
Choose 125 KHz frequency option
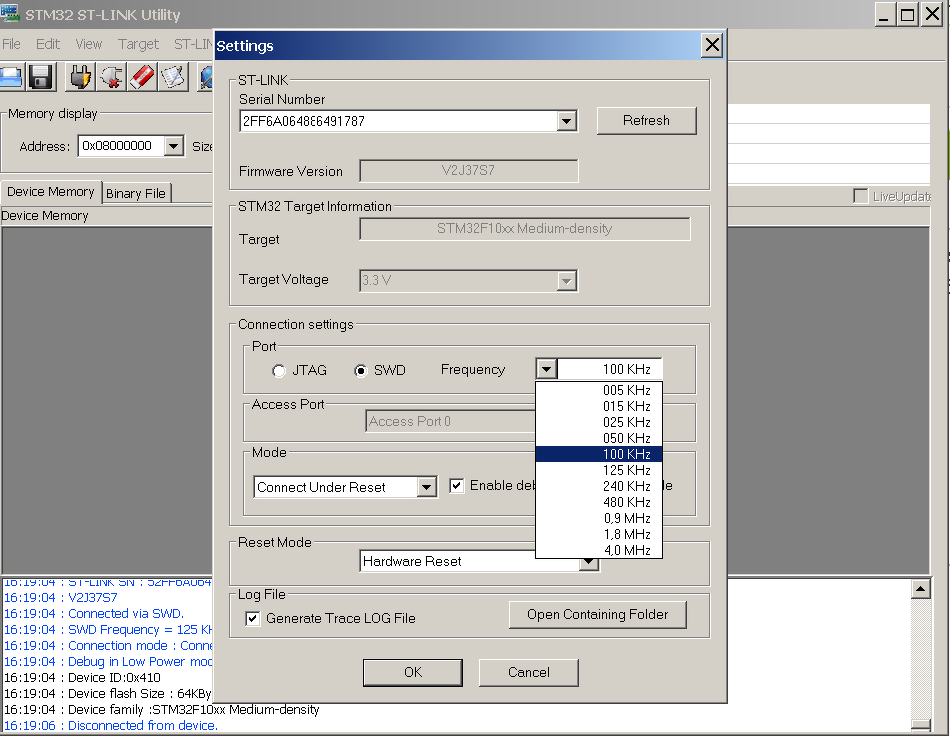(599, 470)
